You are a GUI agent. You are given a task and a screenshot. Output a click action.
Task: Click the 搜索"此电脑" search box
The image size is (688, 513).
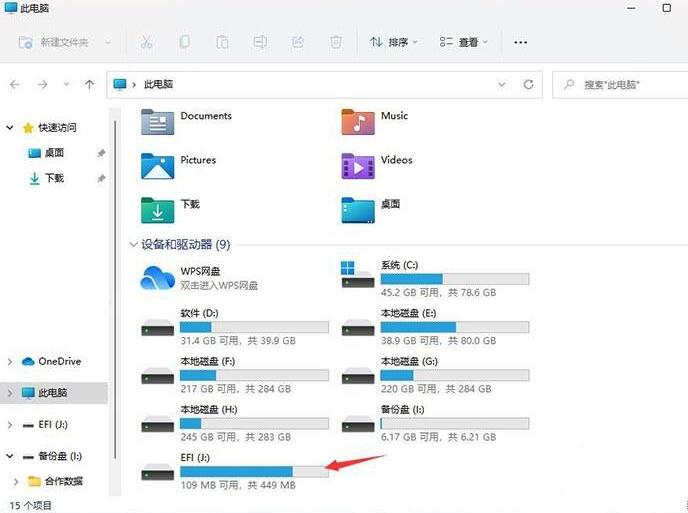click(620, 84)
